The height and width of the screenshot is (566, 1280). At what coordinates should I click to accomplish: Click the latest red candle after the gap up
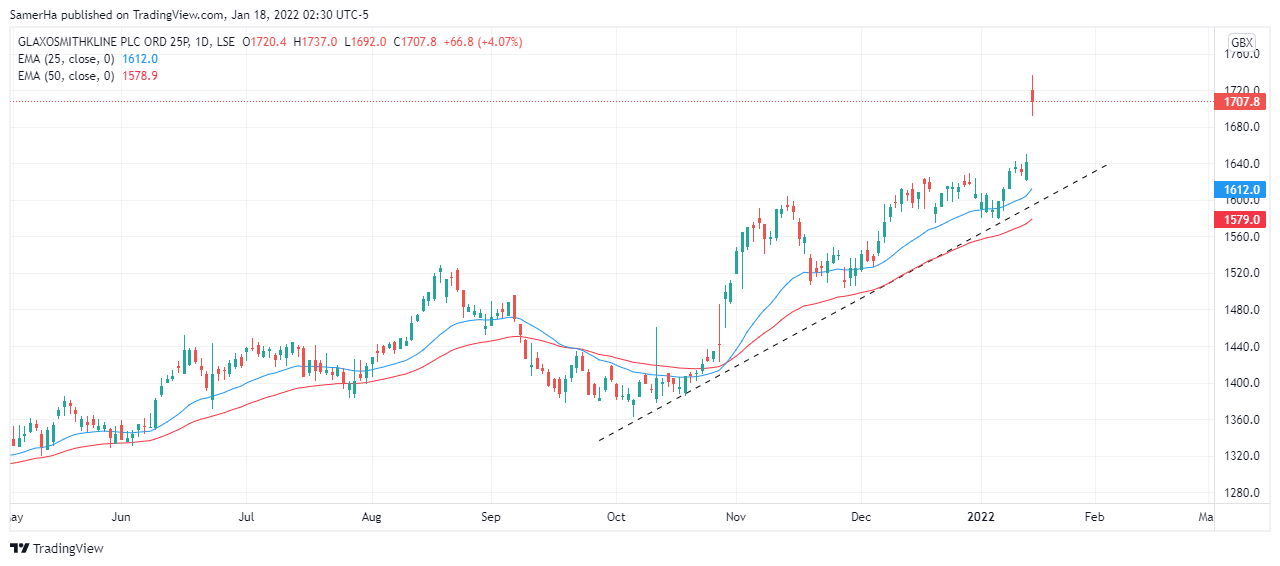[1032, 97]
